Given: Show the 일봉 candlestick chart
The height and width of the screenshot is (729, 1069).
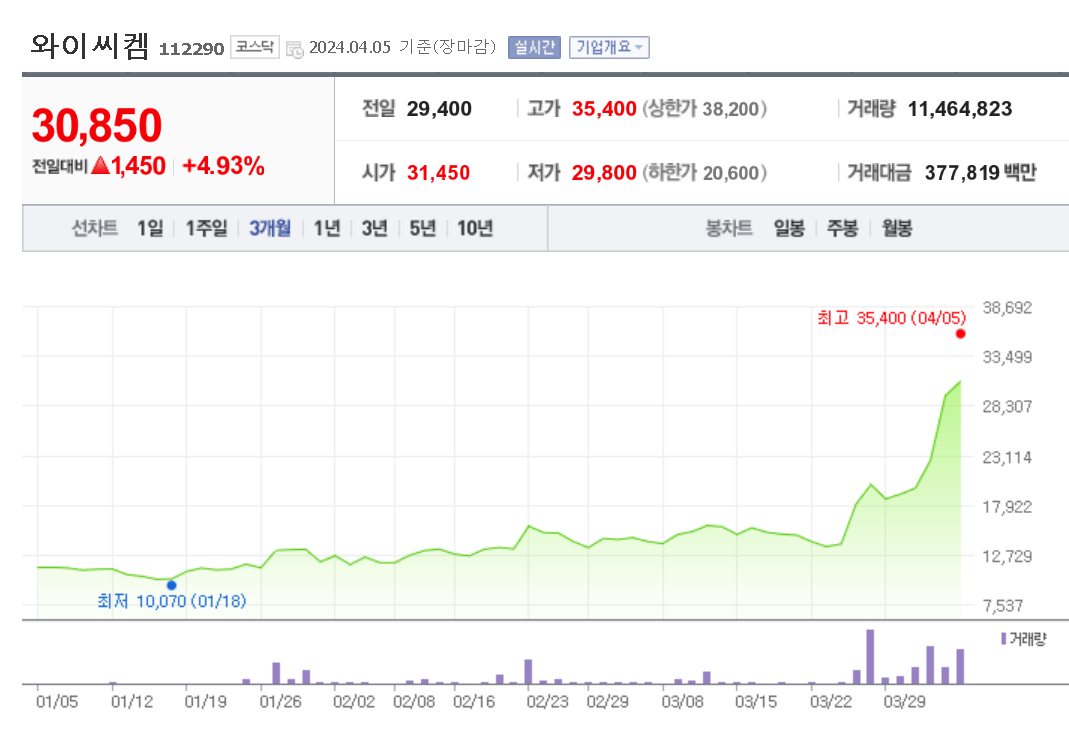Looking at the screenshot, I should pyautogui.click(x=789, y=228).
